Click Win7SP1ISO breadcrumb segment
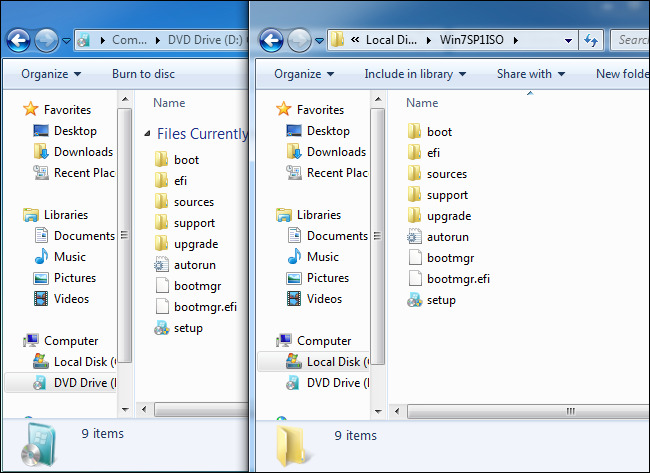The width and height of the screenshot is (650, 473). click(472, 40)
